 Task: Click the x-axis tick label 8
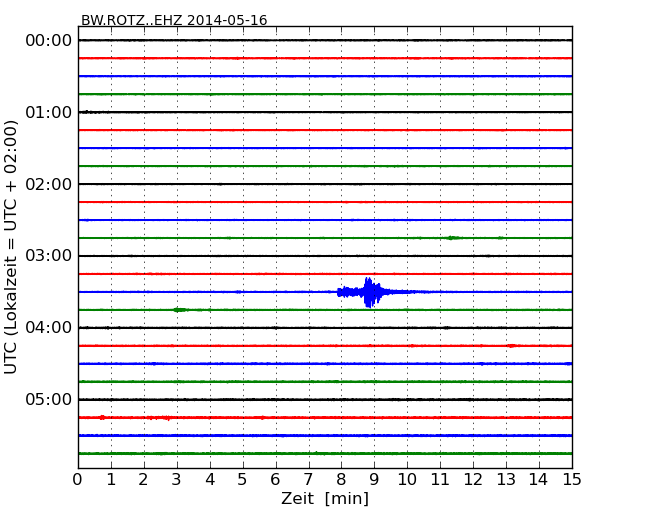341,480
